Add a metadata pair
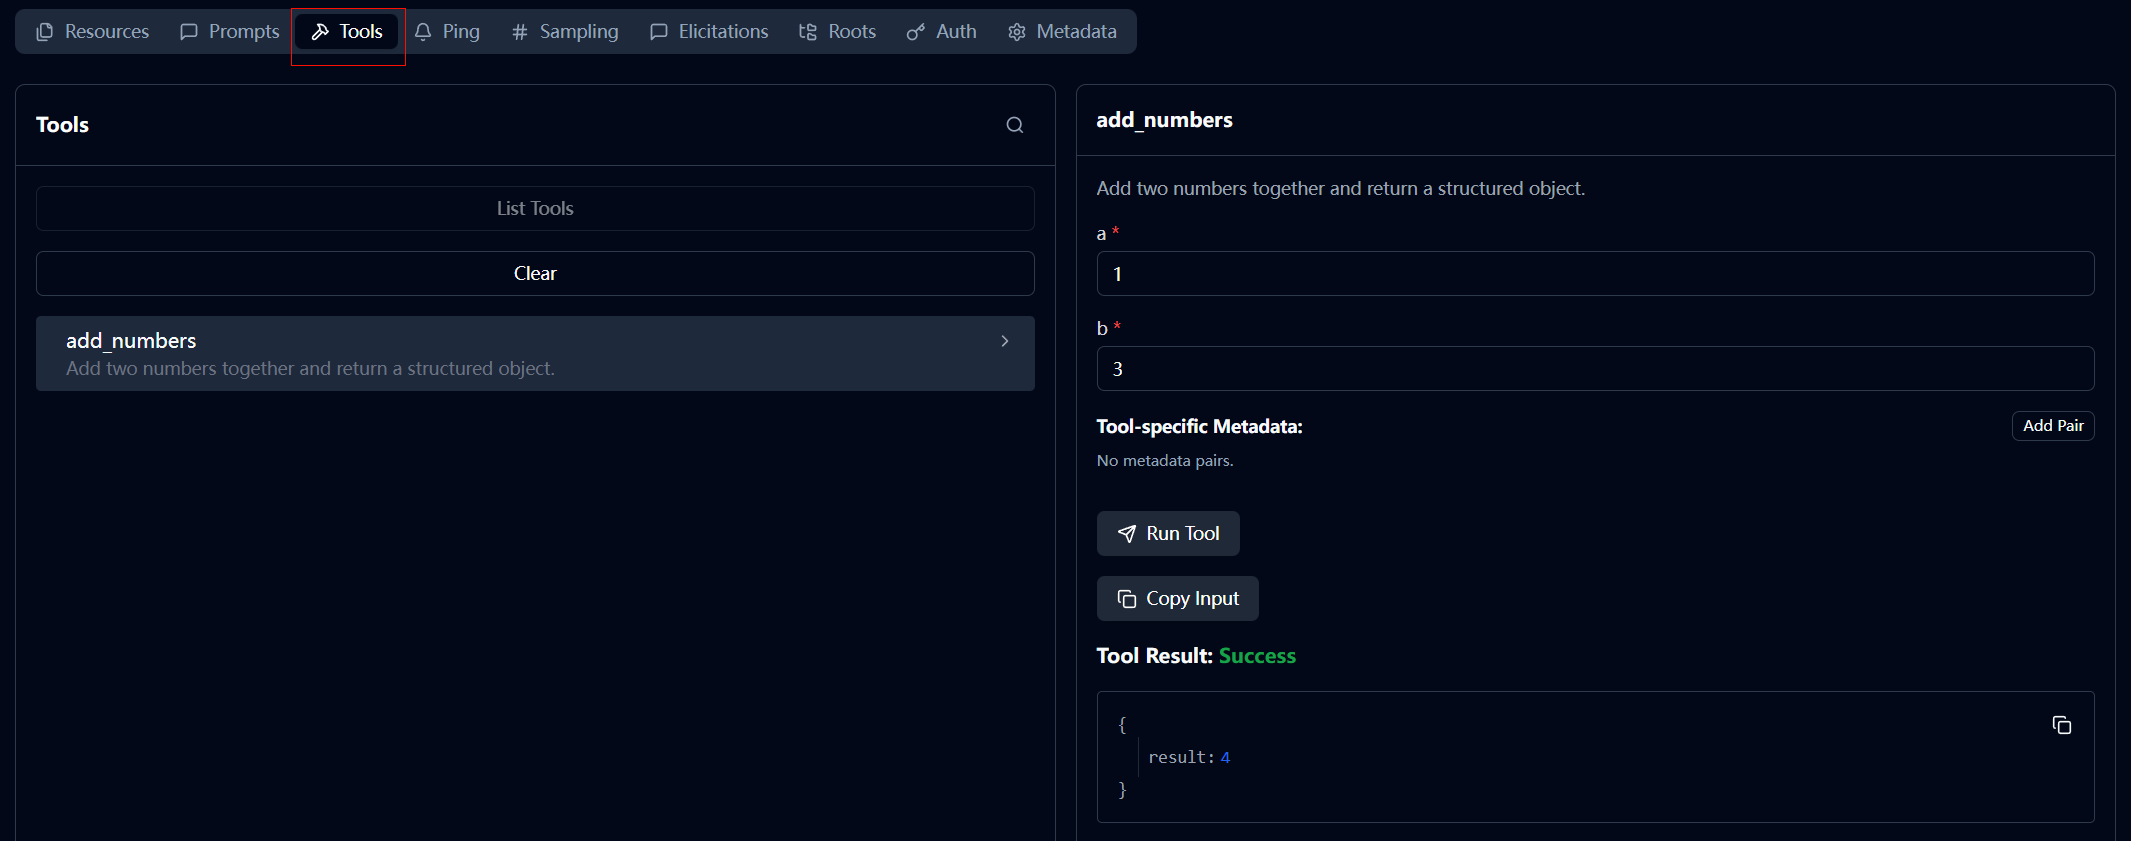Viewport: 2131px width, 841px height. pyautogui.click(x=2052, y=426)
